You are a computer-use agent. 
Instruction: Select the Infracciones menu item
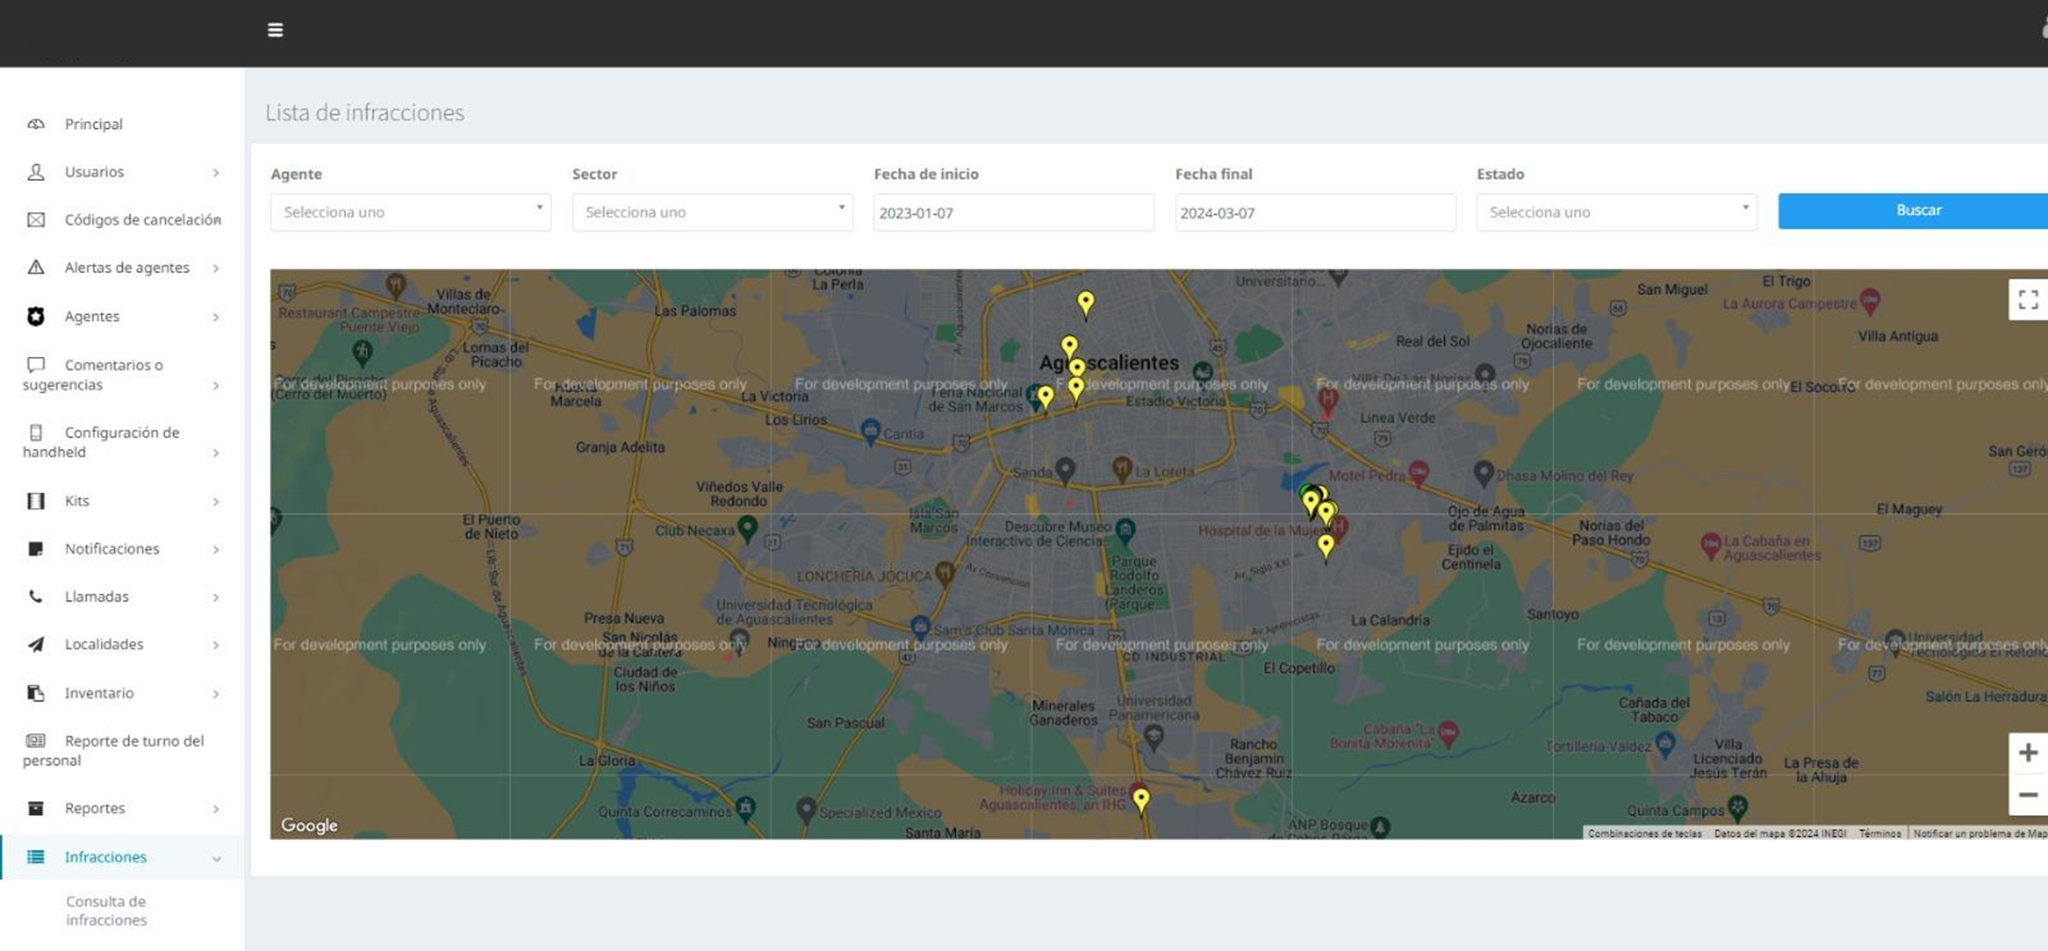[122, 857]
